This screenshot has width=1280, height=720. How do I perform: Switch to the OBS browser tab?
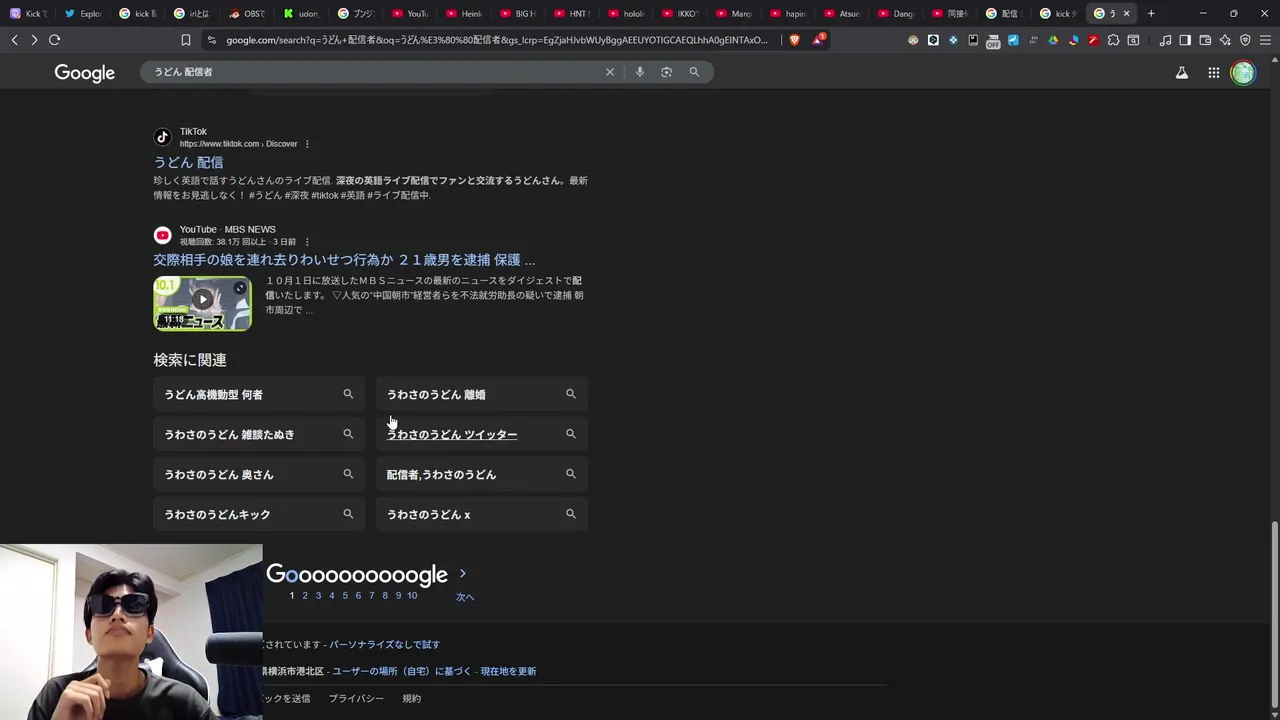[x=245, y=13]
